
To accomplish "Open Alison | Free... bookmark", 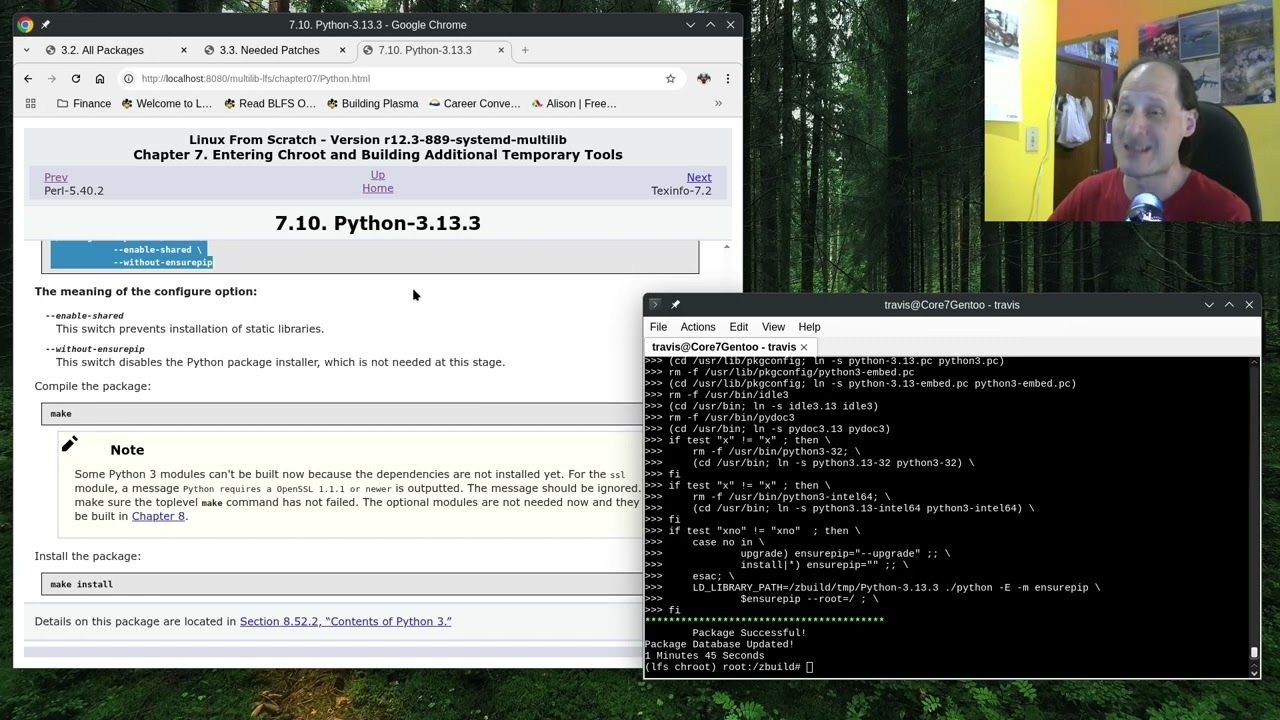I will tap(574, 103).
